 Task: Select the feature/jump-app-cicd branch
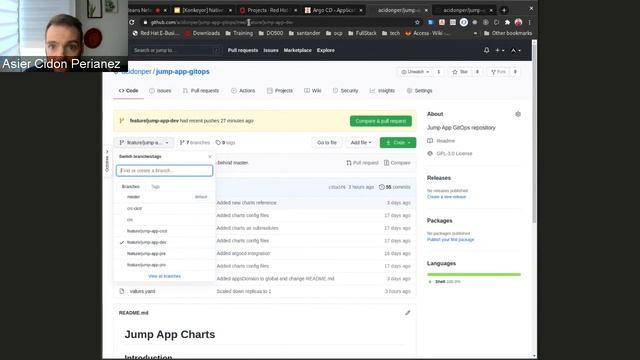[164, 231]
